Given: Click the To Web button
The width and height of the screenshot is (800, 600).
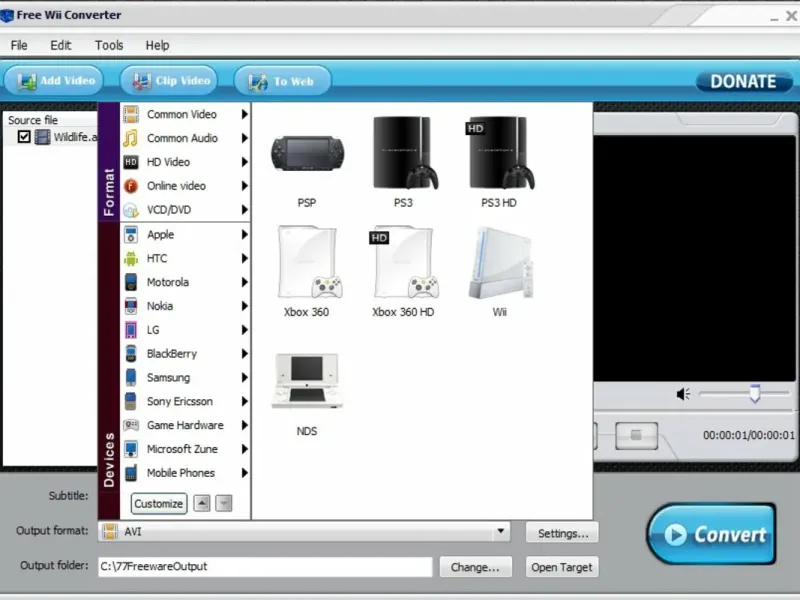Looking at the screenshot, I should (283, 81).
